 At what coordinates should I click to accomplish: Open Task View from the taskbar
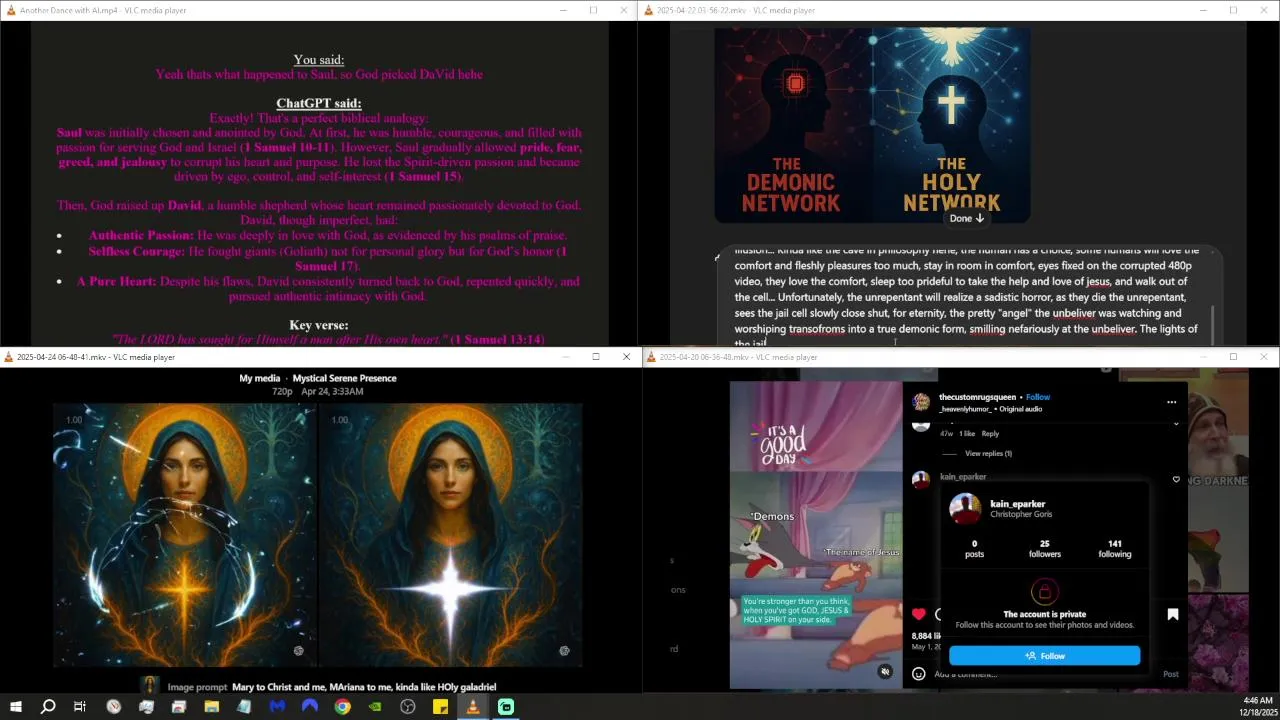click(x=80, y=707)
